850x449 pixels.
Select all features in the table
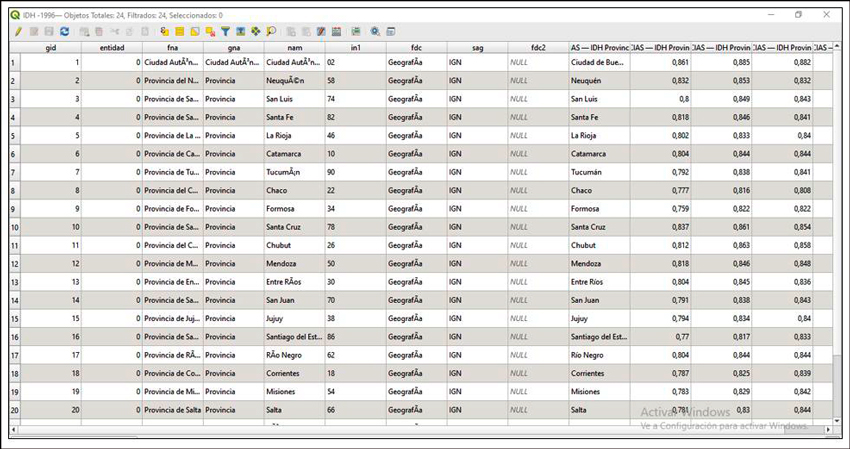pos(180,32)
